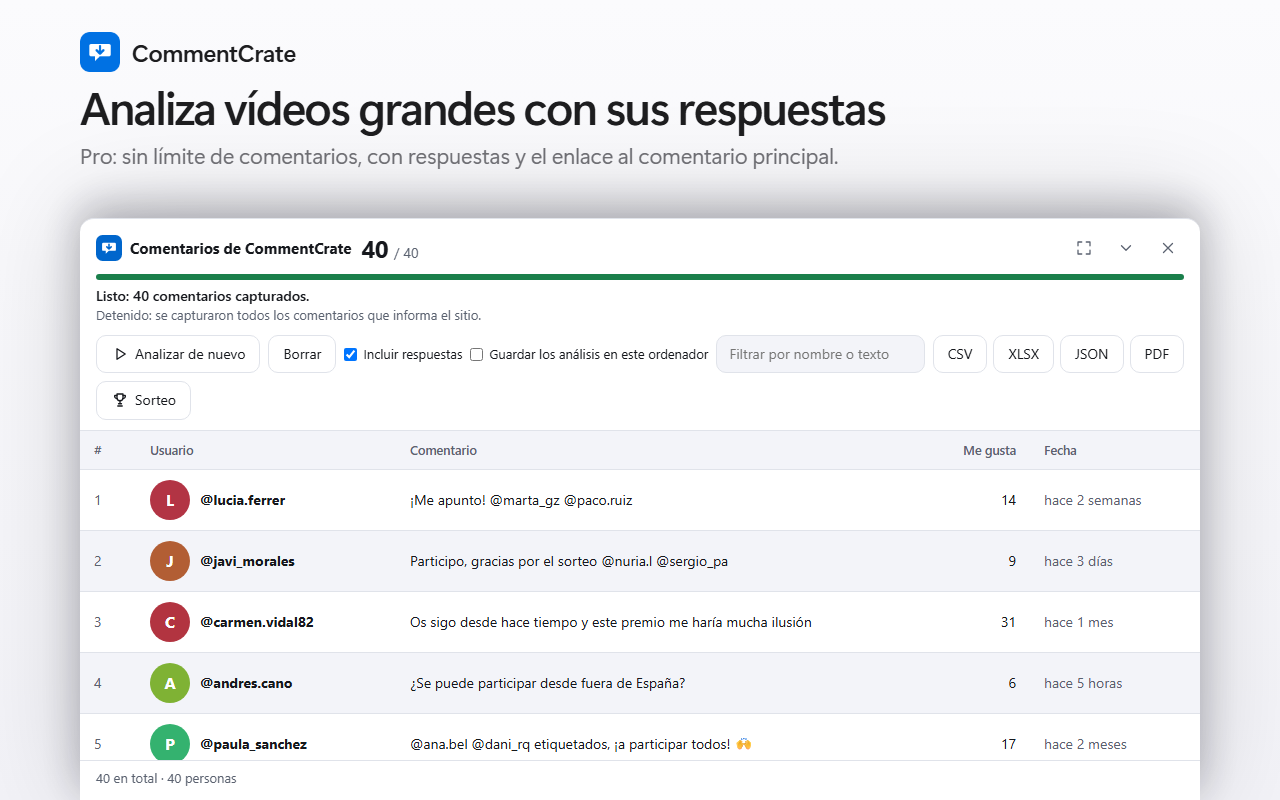The width and height of the screenshot is (1280, 800).
Task: Click the like count 31 for @carmen.vidal82
Action: [1008, 622]
